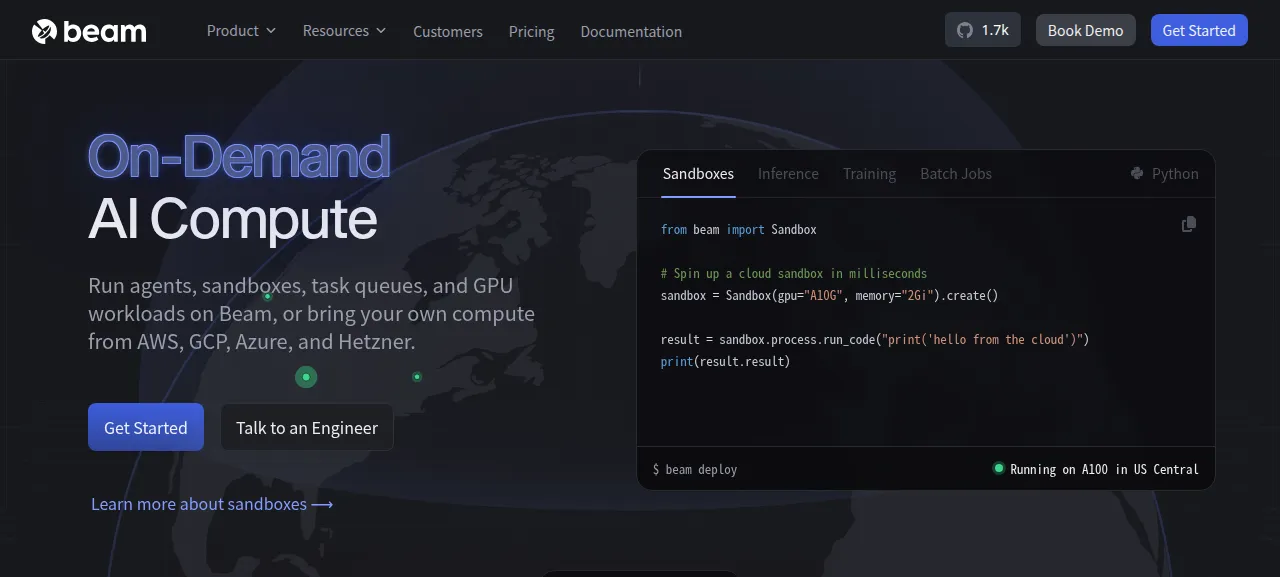Image resolution: width=1280 pixels, height=577 pixels.
Task: Click the green status dot beside Running on A100
Action: coord(998,468)
